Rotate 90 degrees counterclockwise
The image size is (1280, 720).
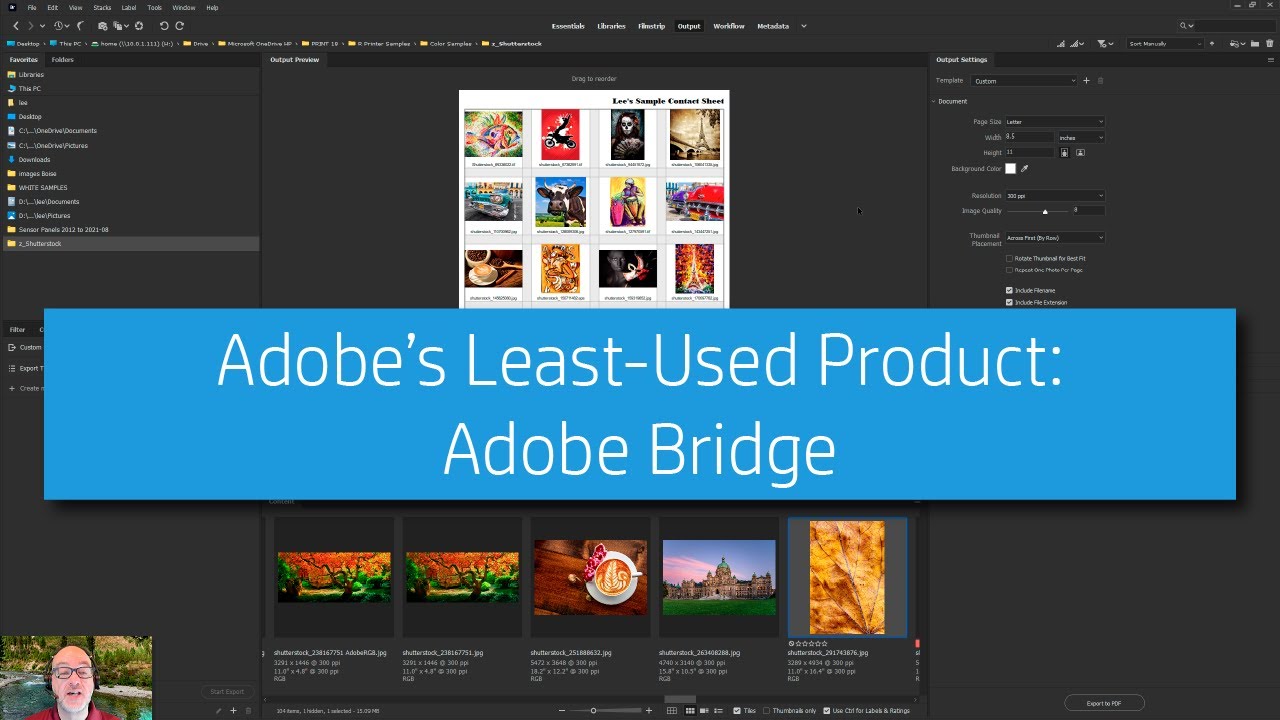pos(164,26)
